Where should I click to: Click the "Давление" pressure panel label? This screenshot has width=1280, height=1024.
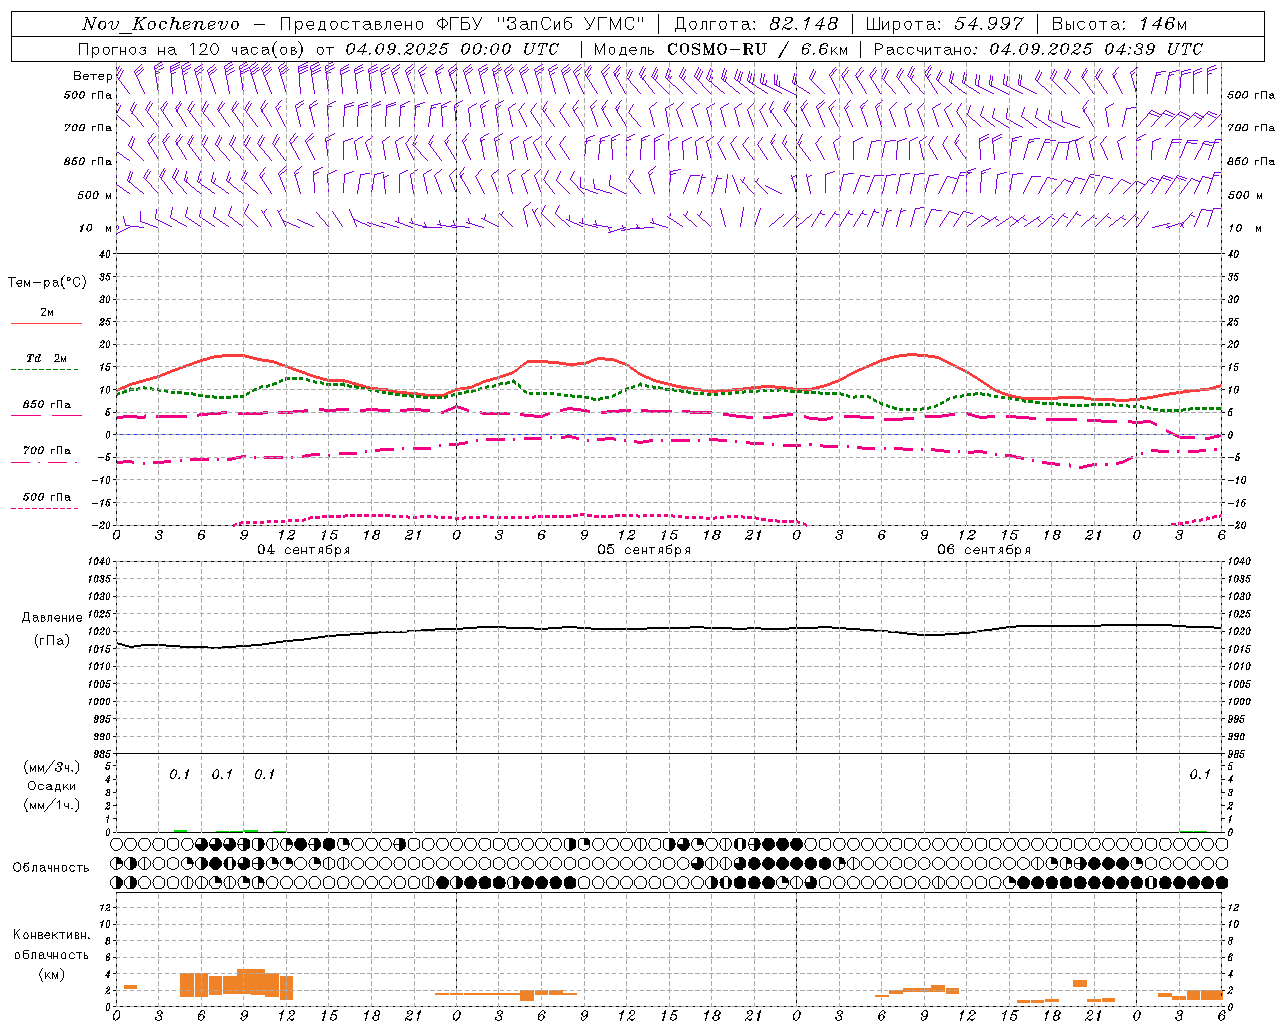pos(52,618)
